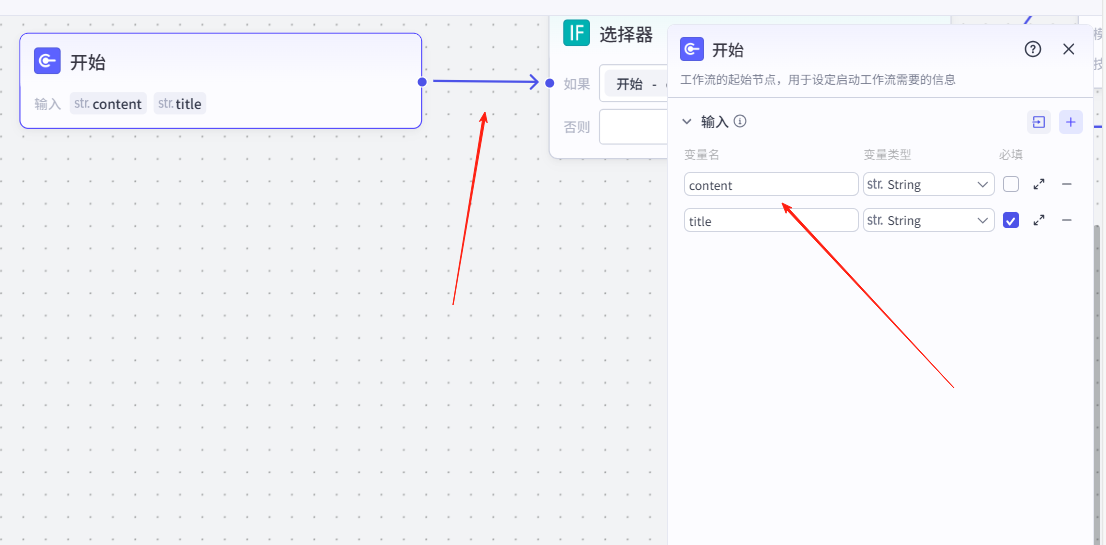This screenshot has width=1106, height=545.
Task: Collapse the 输入 section
Action: click(687, 122)
